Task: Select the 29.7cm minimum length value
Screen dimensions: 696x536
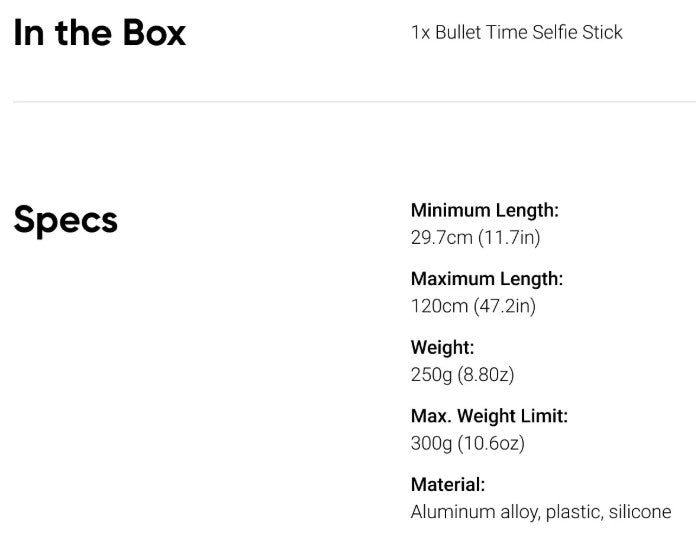Action: pyautogui.click(x=441, y=238)
